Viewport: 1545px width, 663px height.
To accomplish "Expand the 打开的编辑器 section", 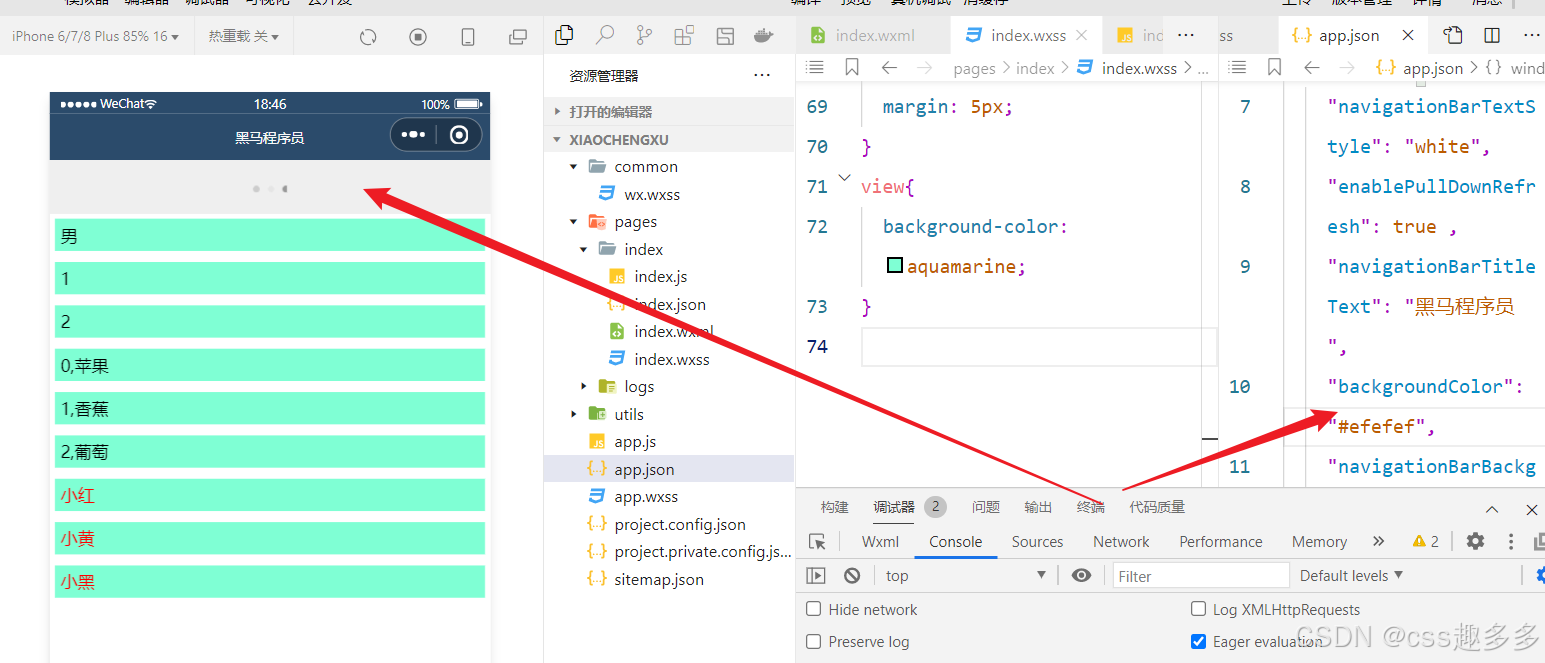I will click(669, 111).
